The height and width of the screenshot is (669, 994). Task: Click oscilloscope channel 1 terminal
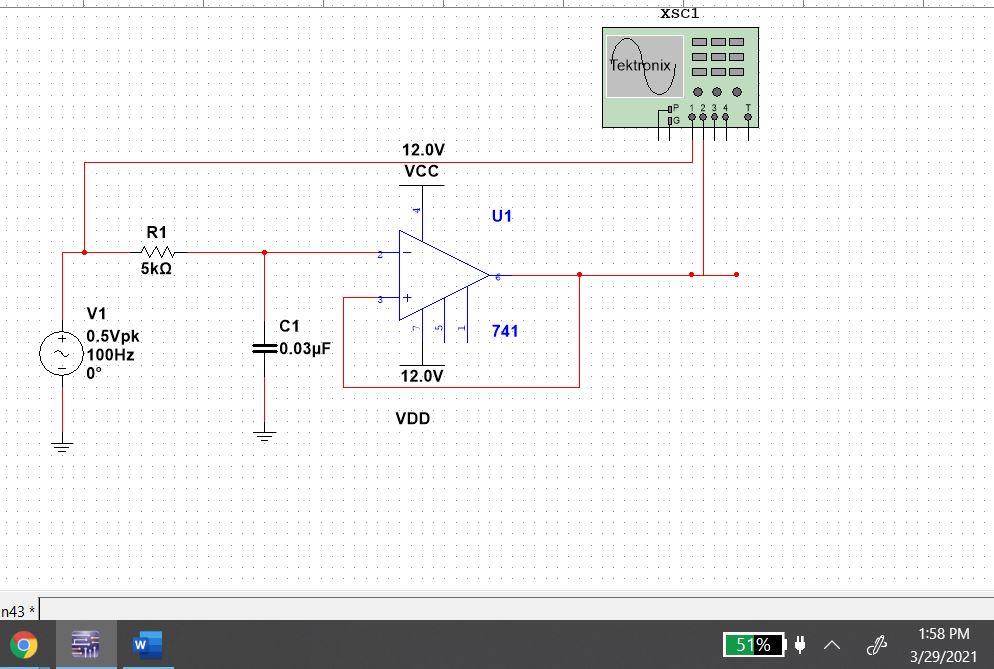[x=692, y=117]
